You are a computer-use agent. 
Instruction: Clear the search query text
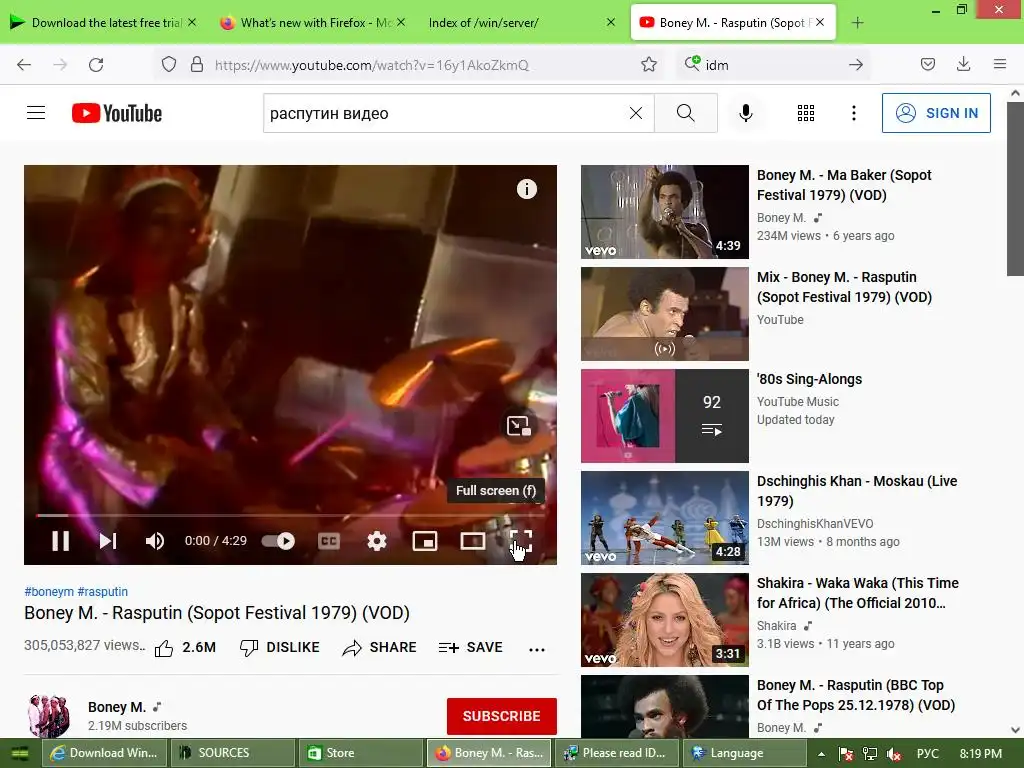click(x=635, y=113)
